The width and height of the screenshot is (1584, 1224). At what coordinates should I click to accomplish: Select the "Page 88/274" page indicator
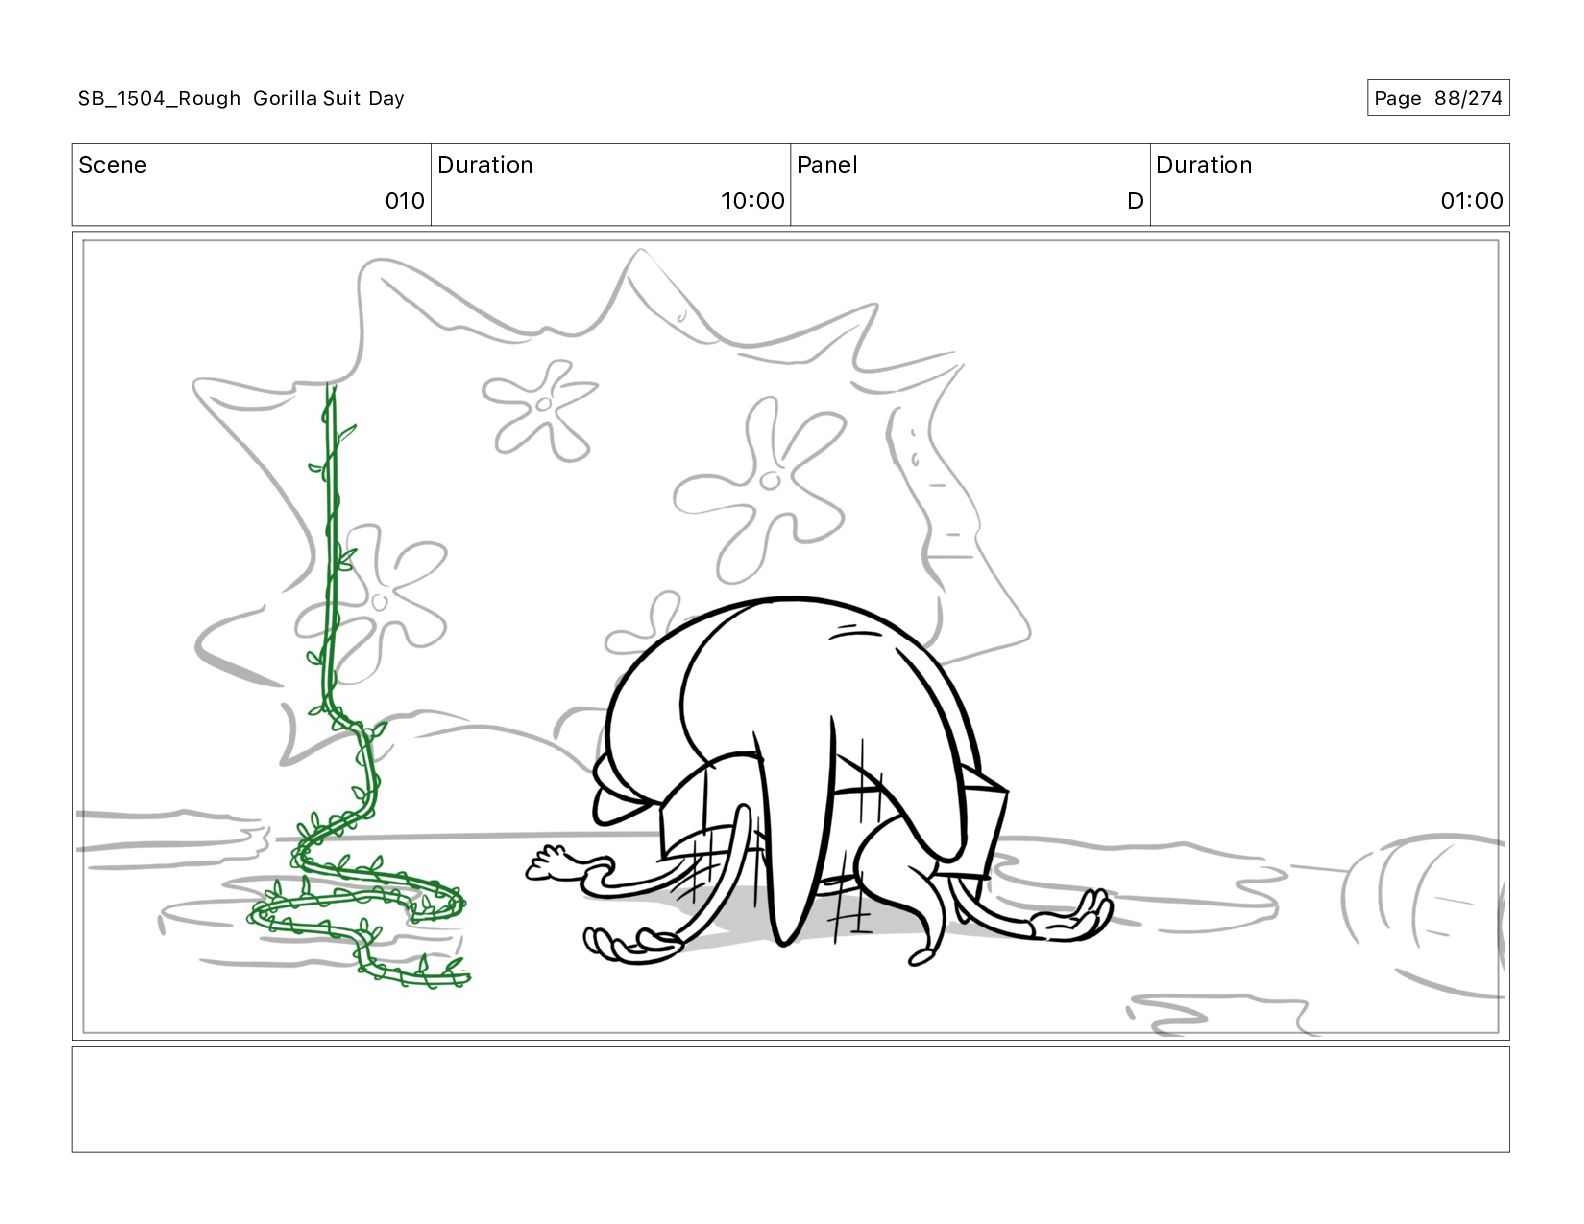tap(1438, 98)
